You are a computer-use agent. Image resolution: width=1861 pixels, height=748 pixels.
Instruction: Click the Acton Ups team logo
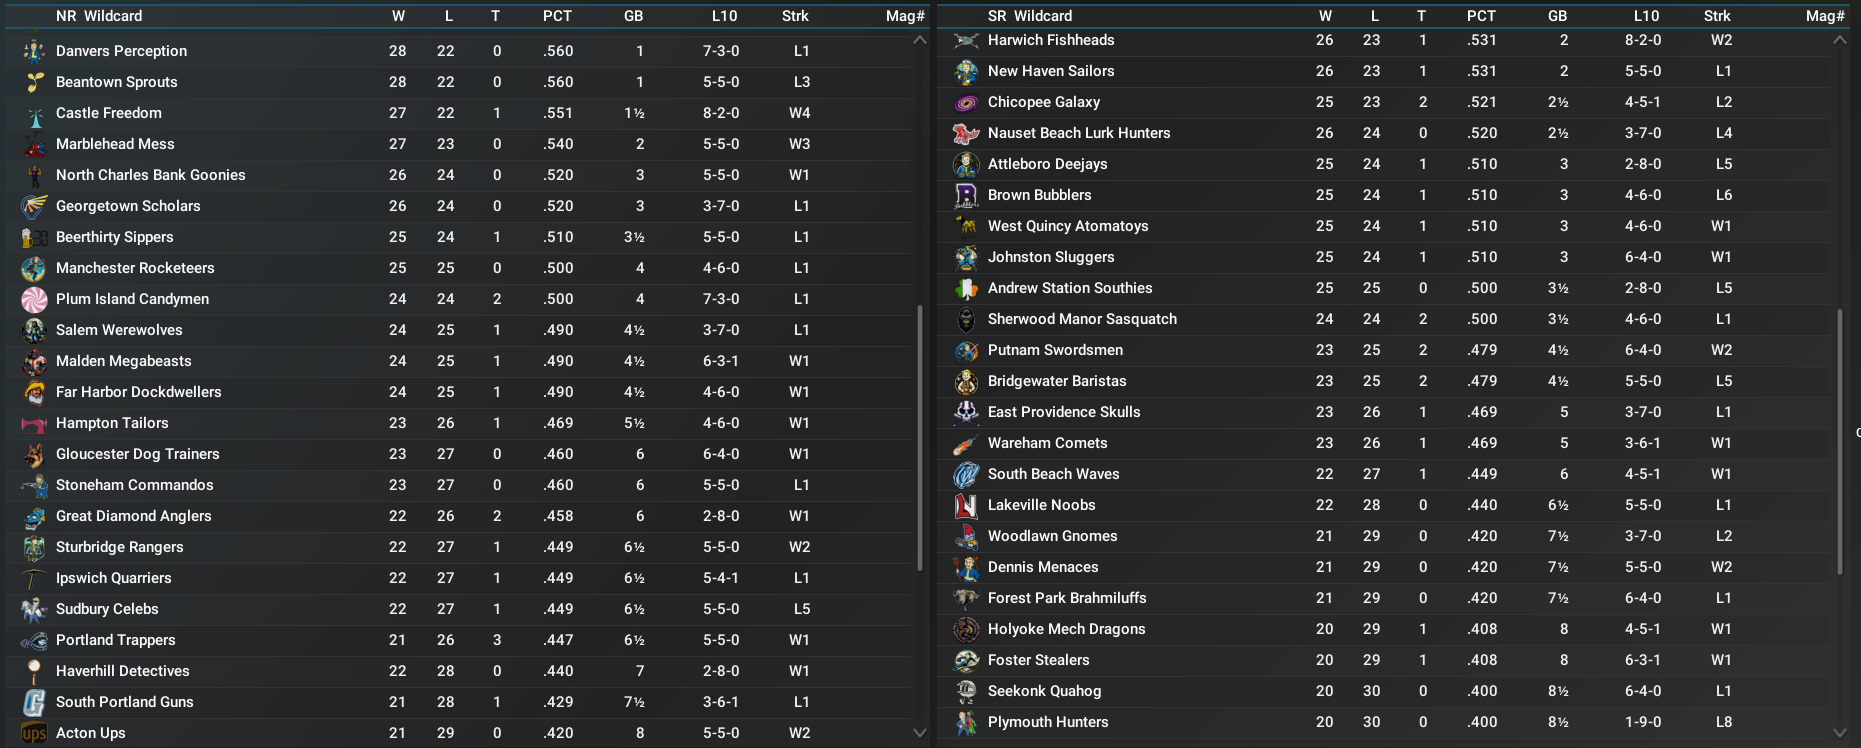(34, 734)
